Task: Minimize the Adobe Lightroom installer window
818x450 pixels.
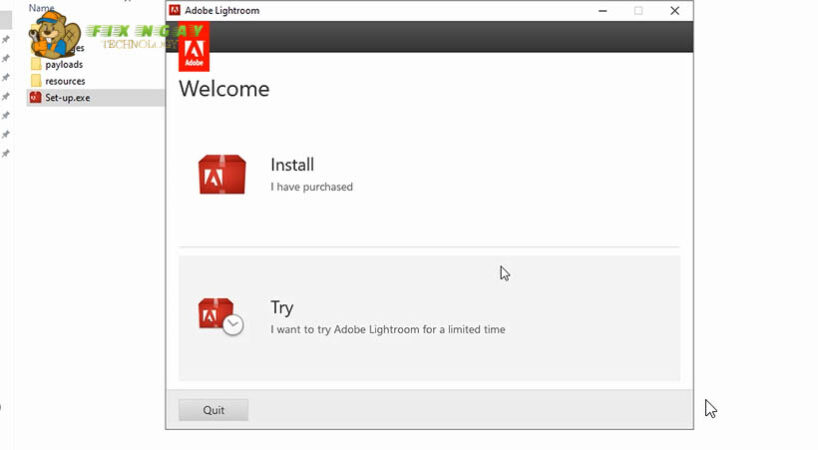Action: (x=603, y=11)
